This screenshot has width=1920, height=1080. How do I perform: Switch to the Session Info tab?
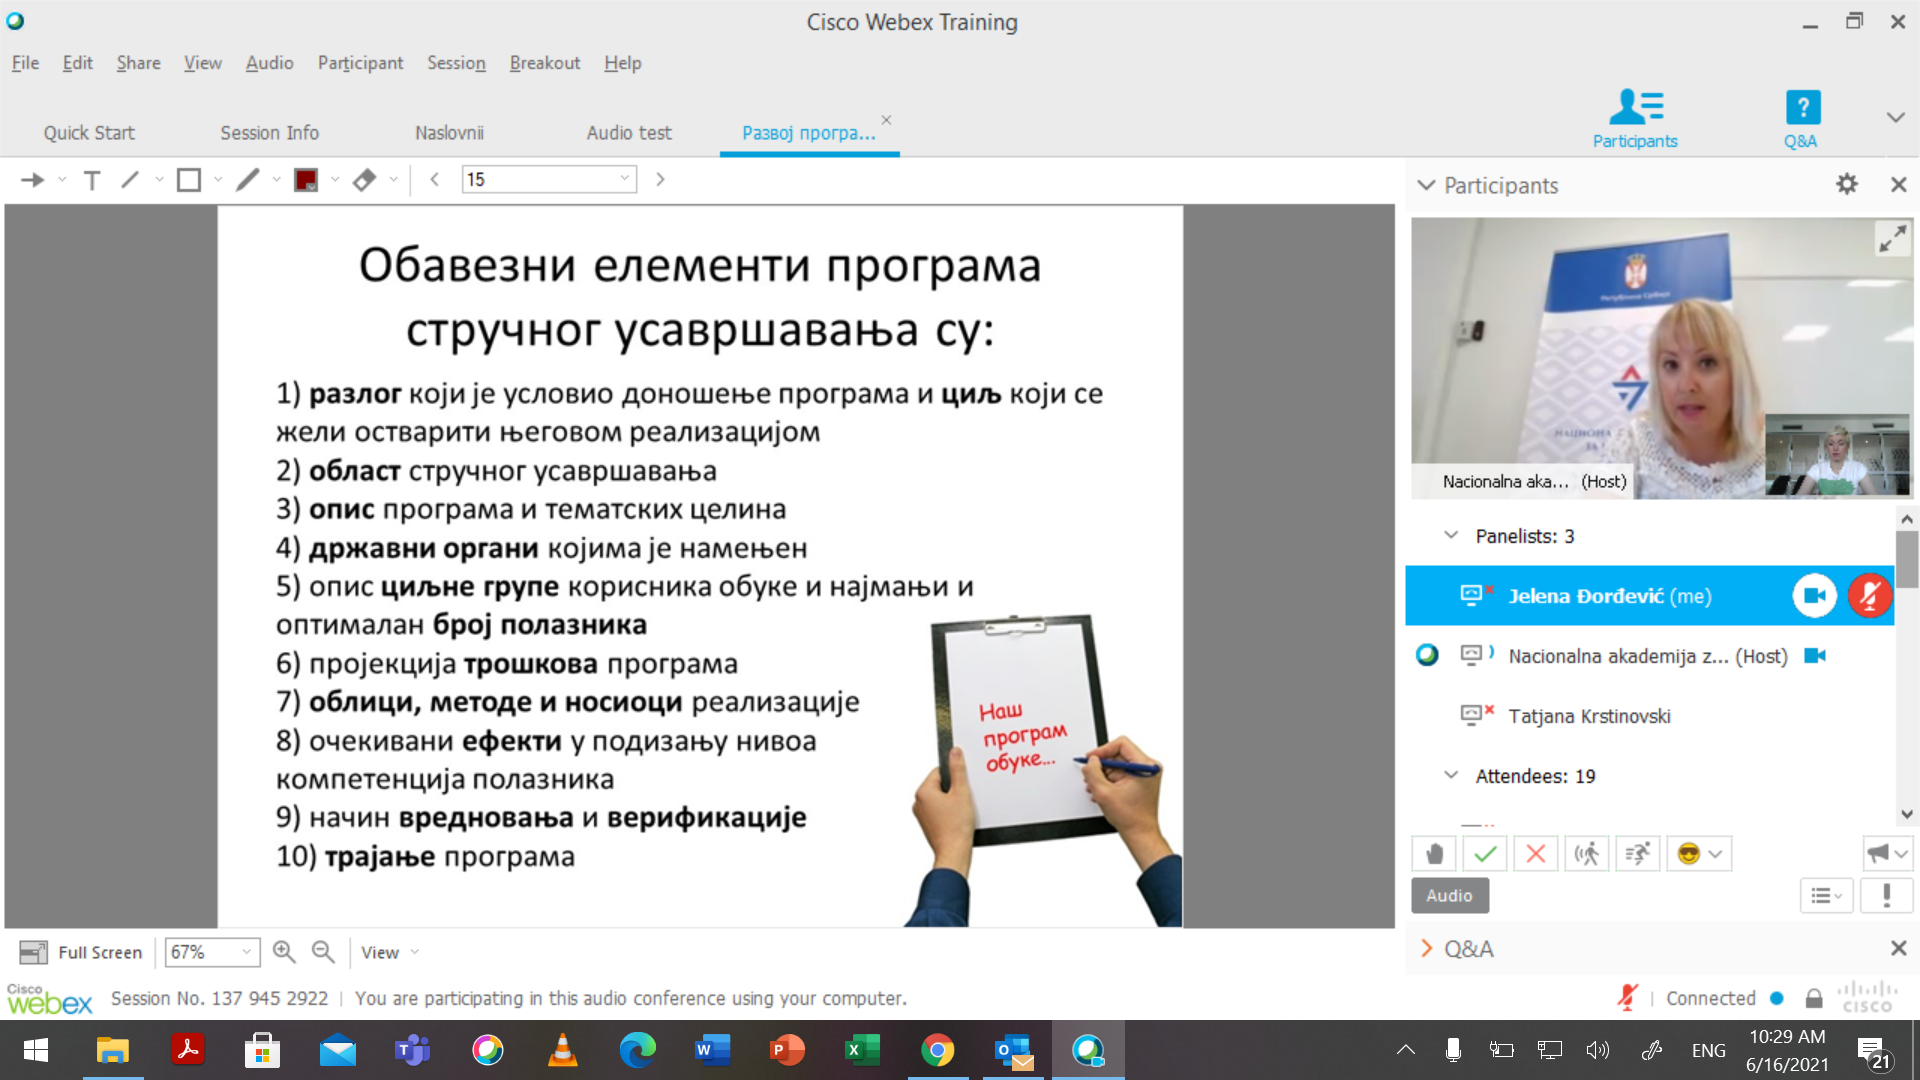[269, 133]
